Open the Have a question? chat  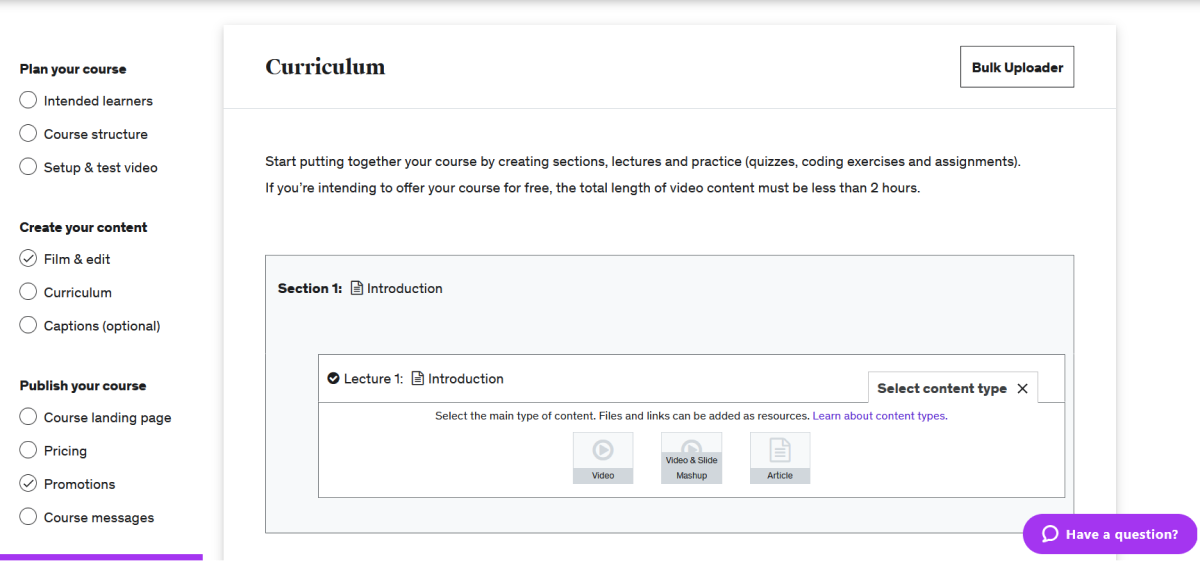point(1110,534)
